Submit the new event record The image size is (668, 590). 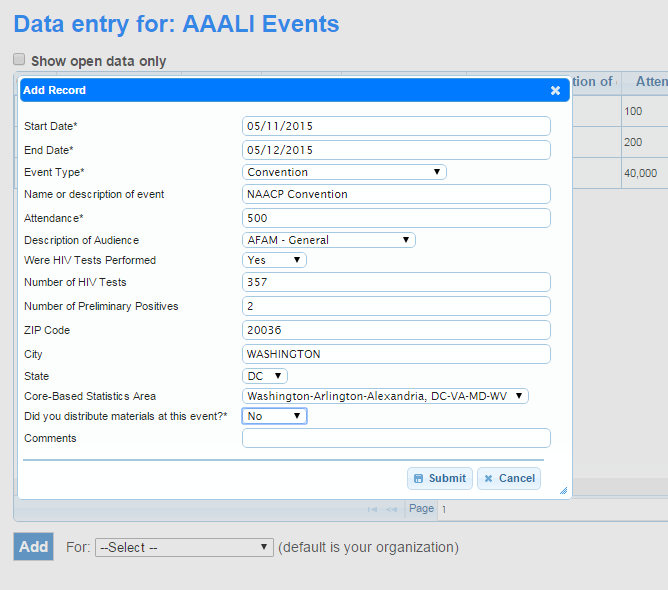pos(440,478)
